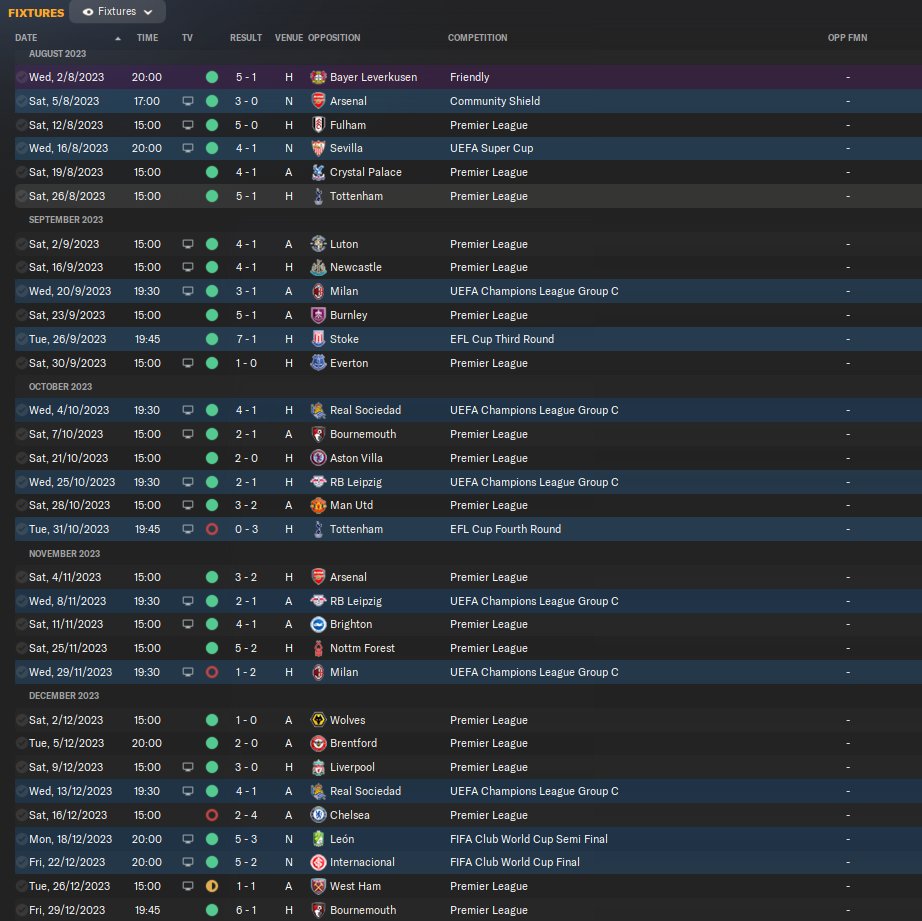Sort fixtures by the DATE column header
Screen dimensions: 922x921
point(26,38)
